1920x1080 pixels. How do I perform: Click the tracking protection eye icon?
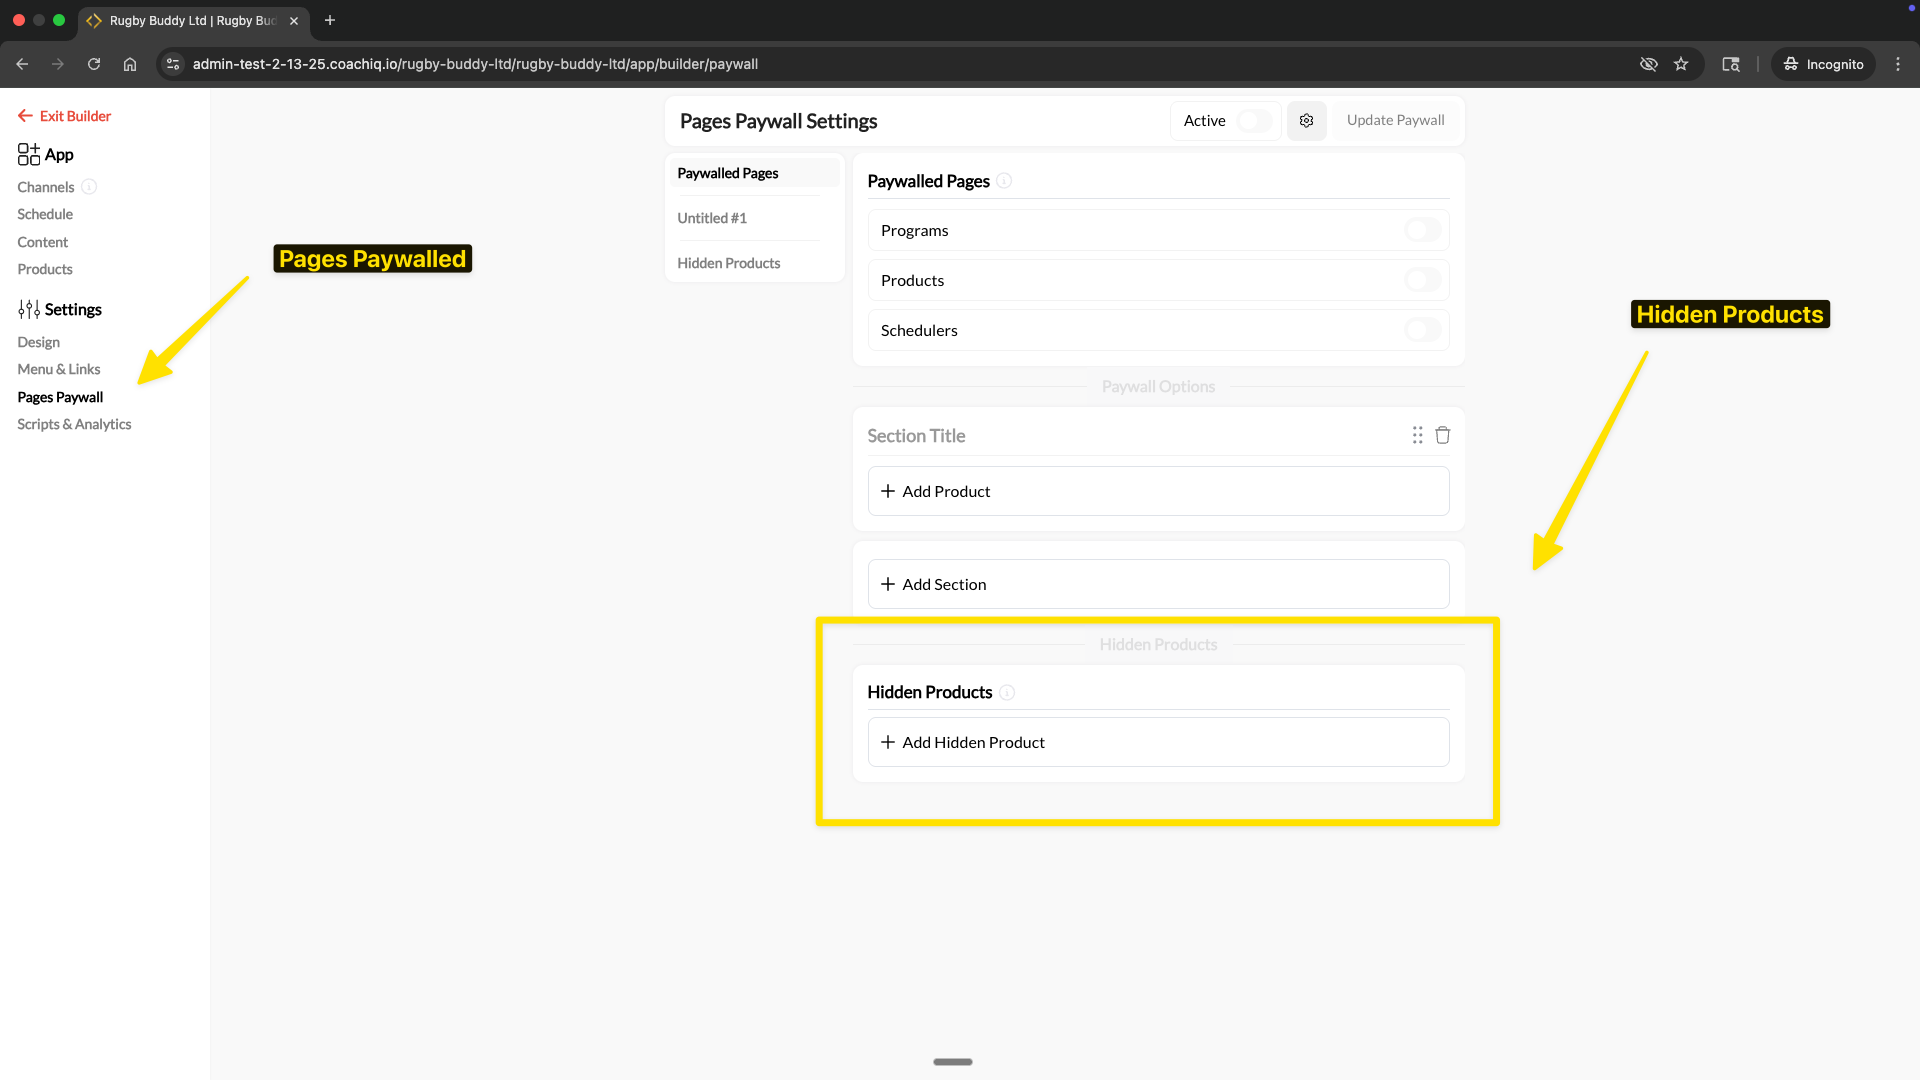tap(1649, 64)
